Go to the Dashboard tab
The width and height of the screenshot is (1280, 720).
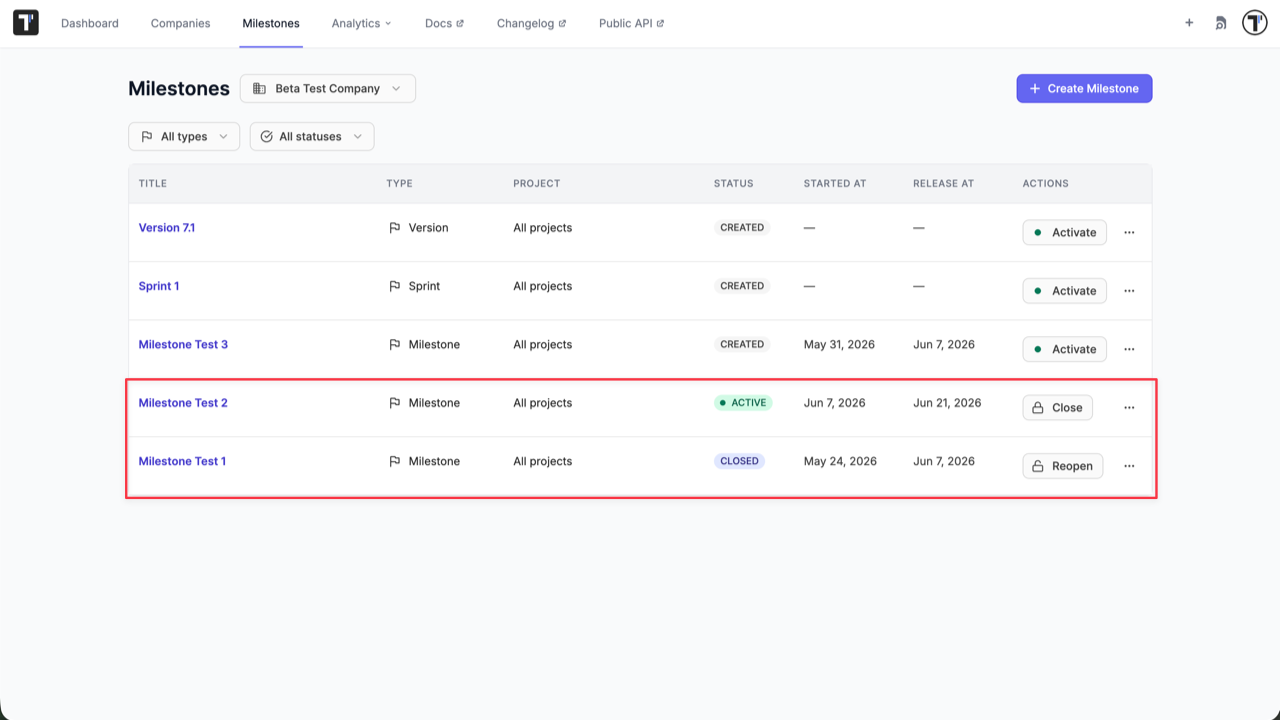click(x=90, y=23)
